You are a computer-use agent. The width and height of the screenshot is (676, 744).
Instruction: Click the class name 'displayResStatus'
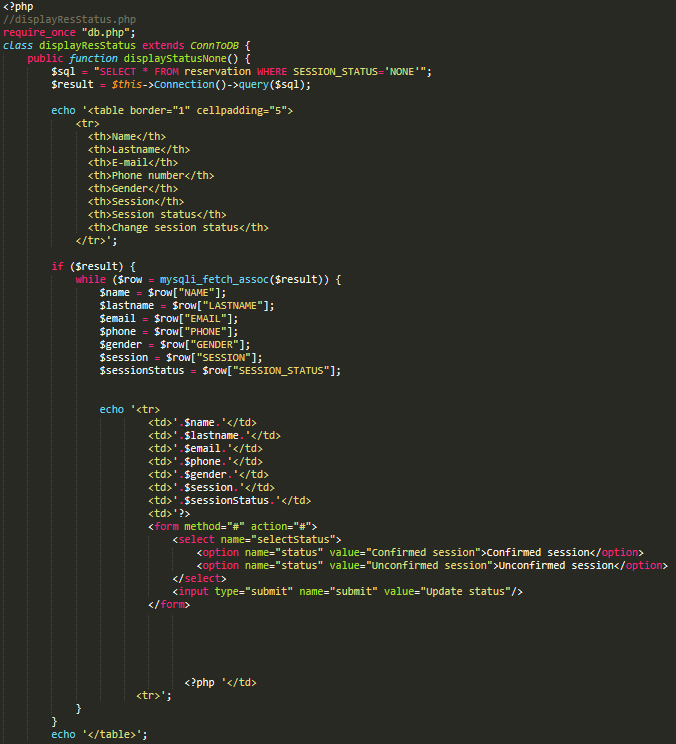[87, 46]
